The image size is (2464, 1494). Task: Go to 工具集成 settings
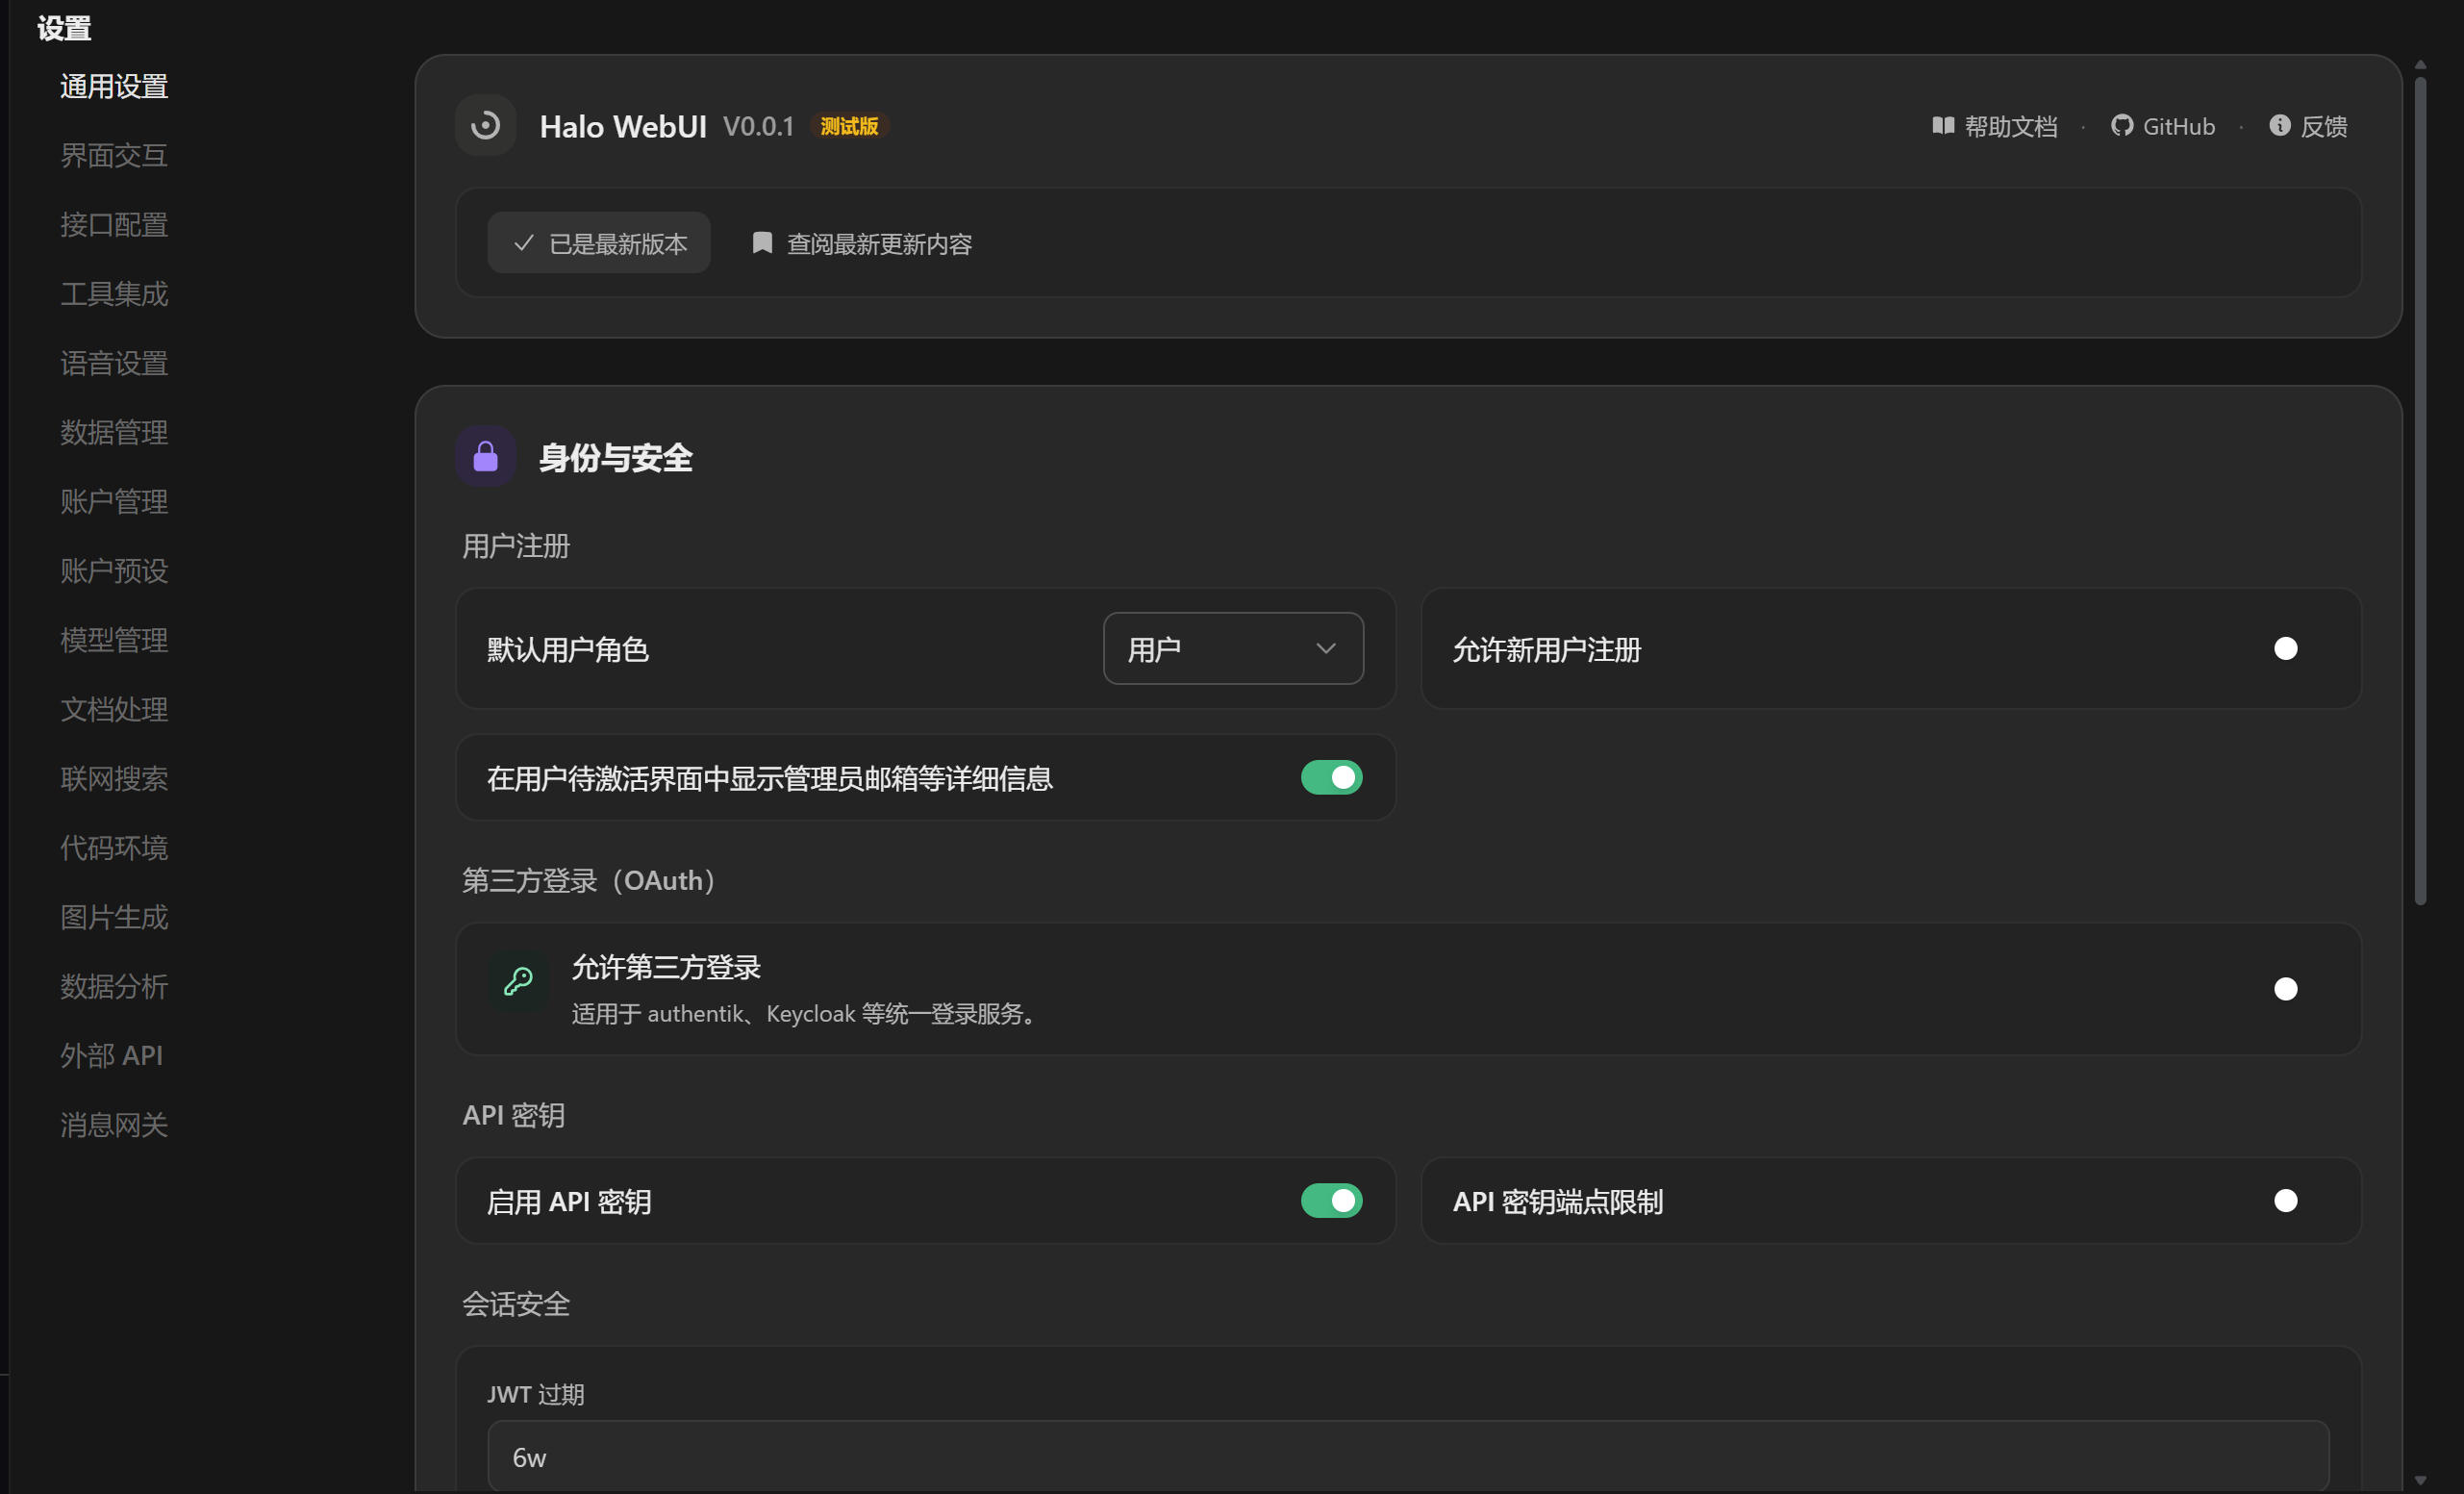pyautogui.click(x=114, y=294)
